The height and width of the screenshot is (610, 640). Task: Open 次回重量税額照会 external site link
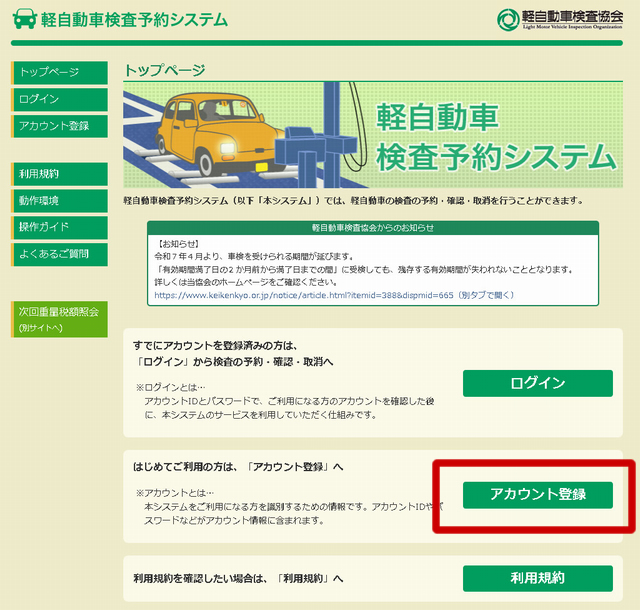(x=60, y=319)
